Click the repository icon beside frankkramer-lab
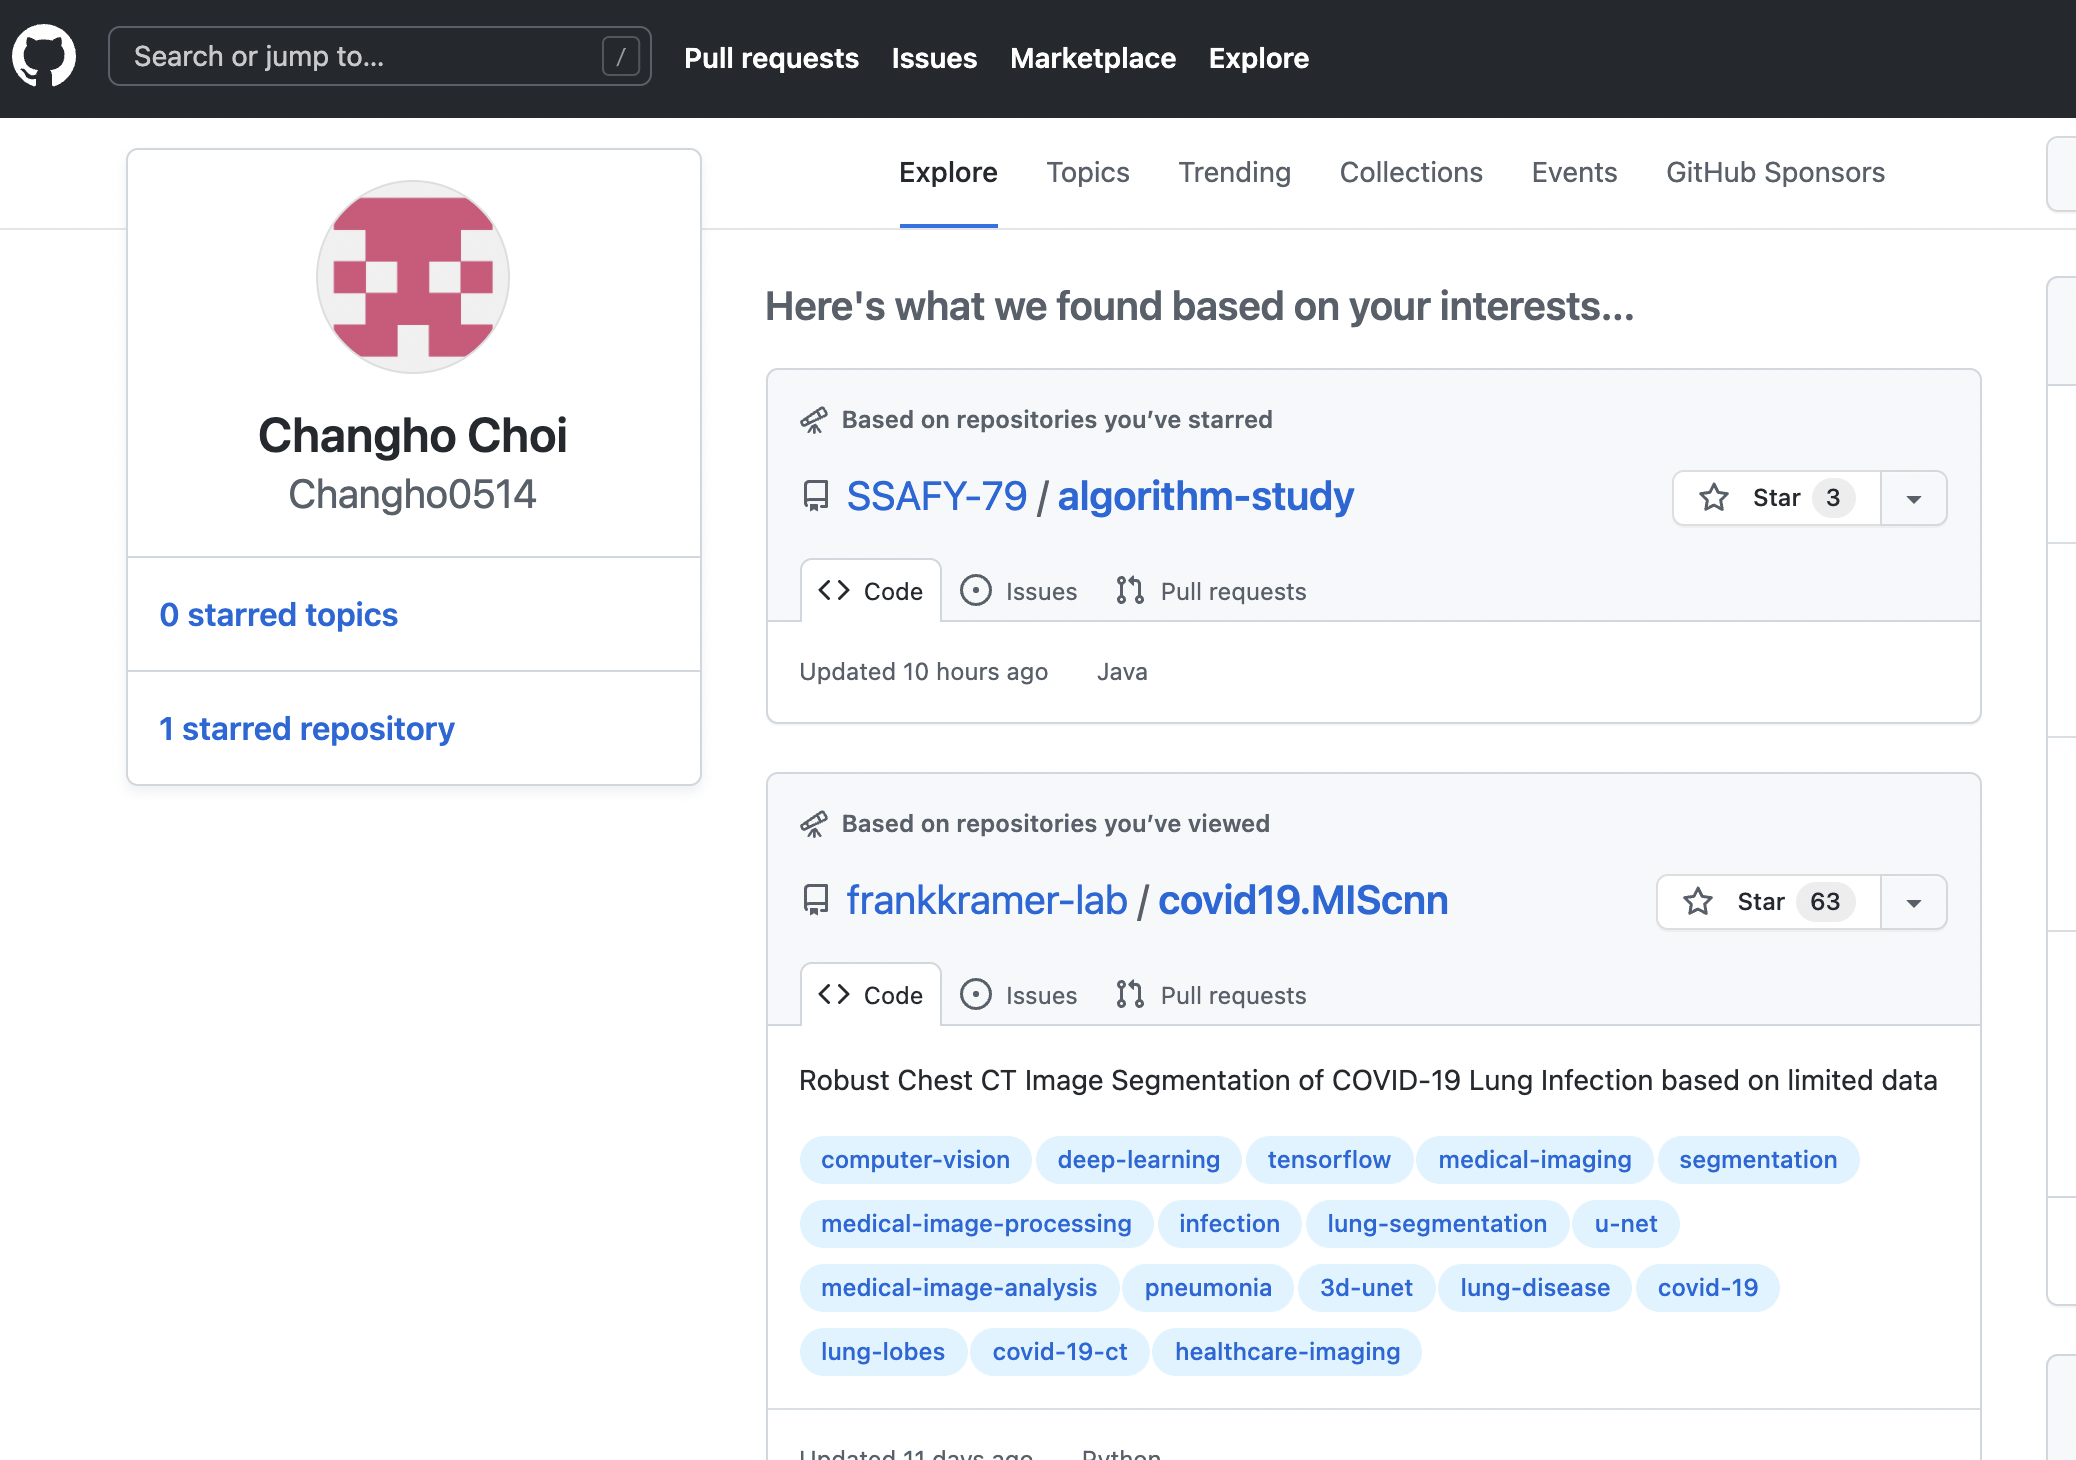The width and height of the screenshot is (2076, 1460). [x=816, y=900]
